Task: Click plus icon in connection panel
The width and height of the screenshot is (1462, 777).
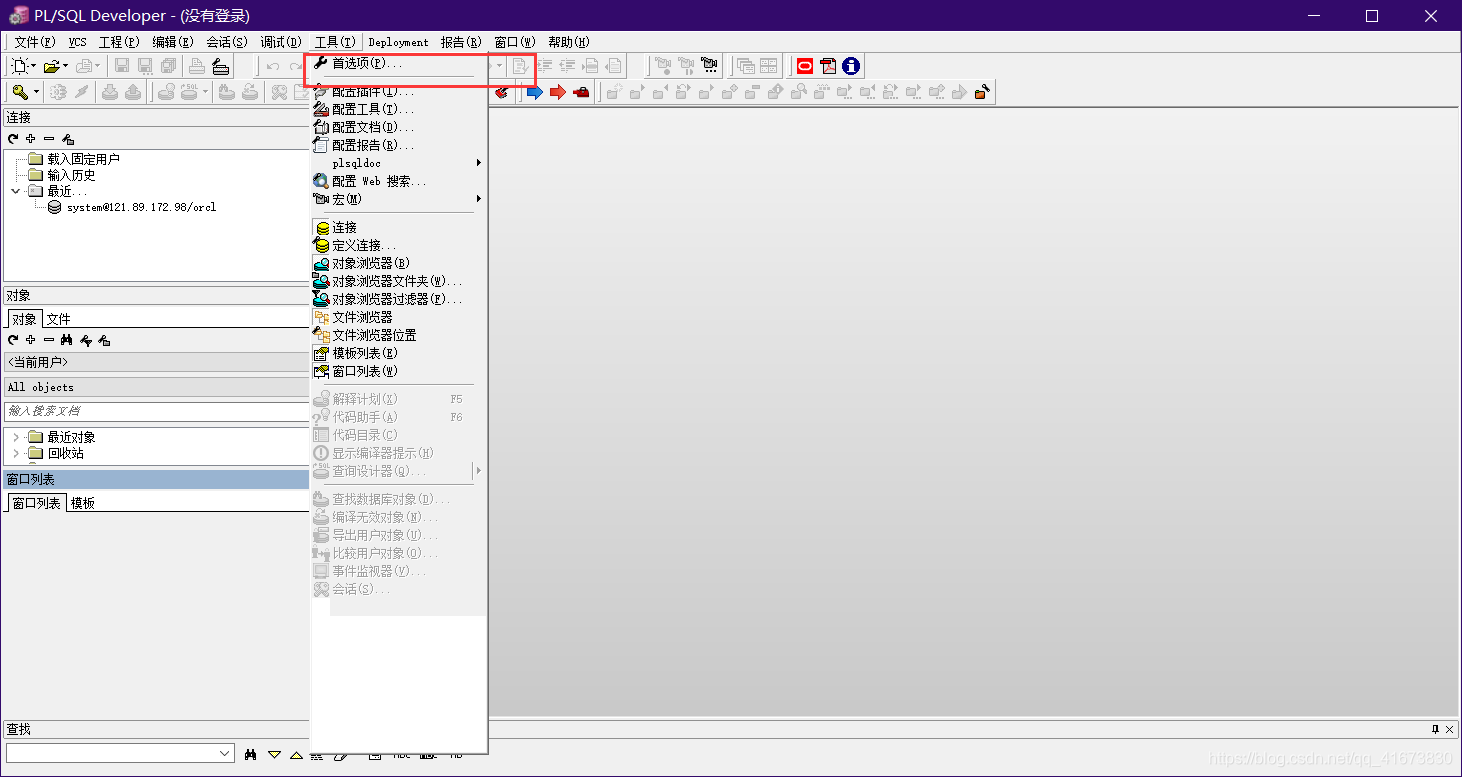Action: [31, 139]
